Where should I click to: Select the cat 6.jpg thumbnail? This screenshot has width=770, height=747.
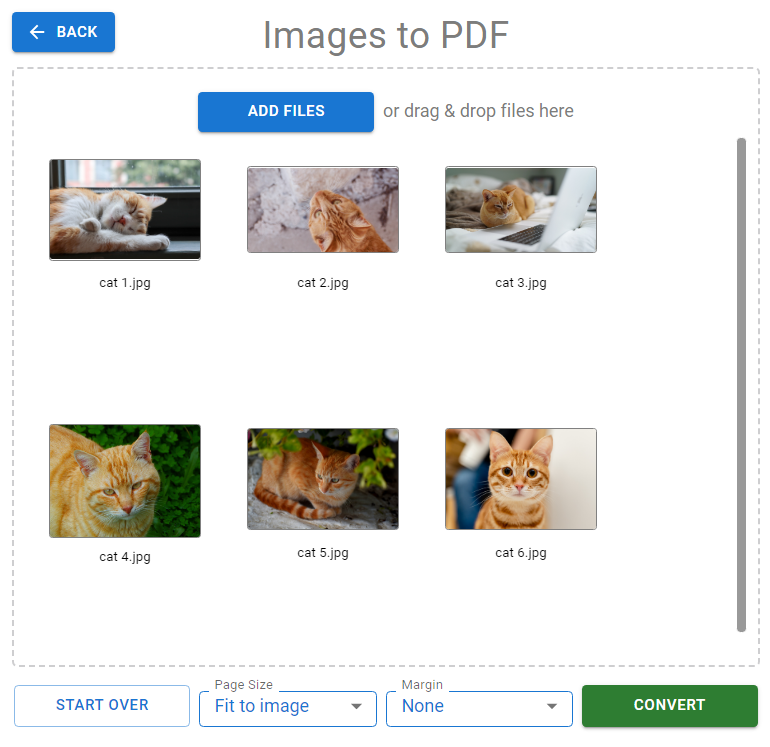pos(521,479)
